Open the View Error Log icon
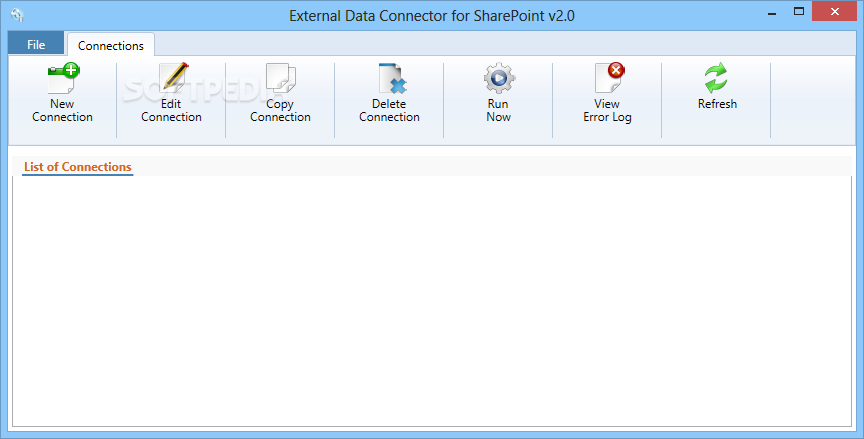This screenshot has width=864, height=439. [609, 78]
